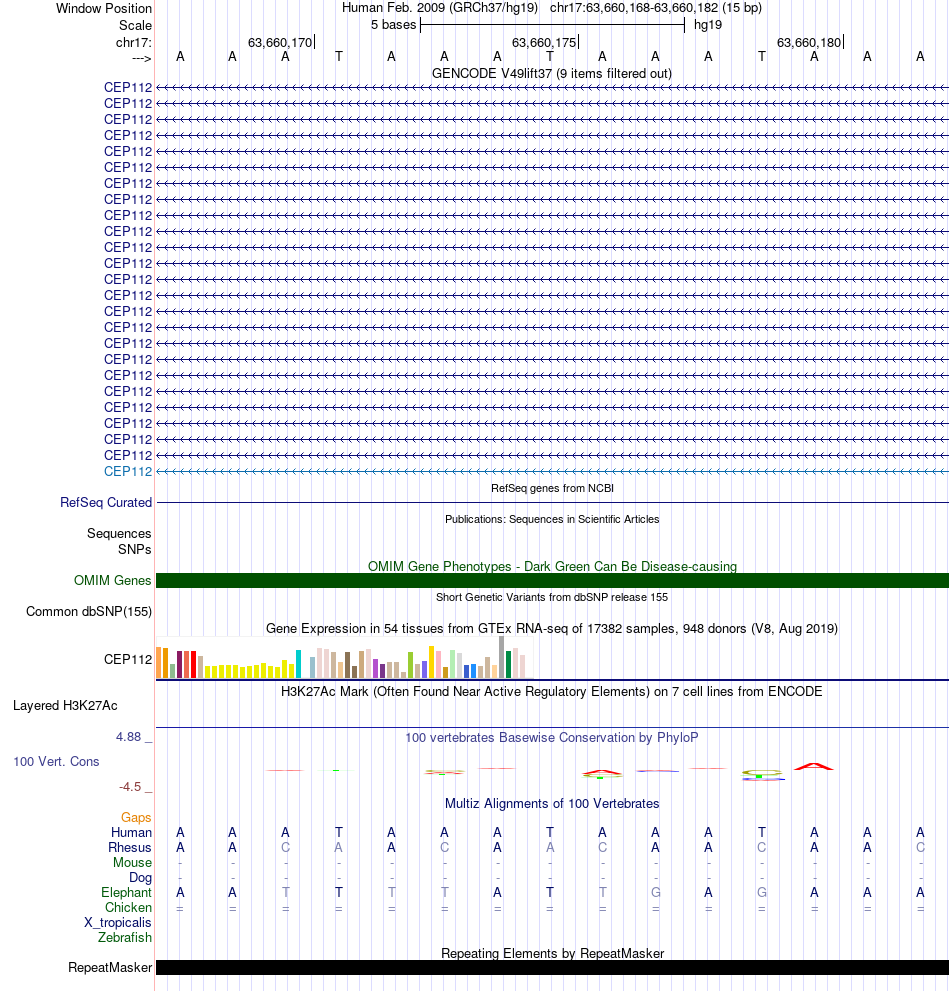Open the GTEx Gene Expression track title

tap(552, 628)
